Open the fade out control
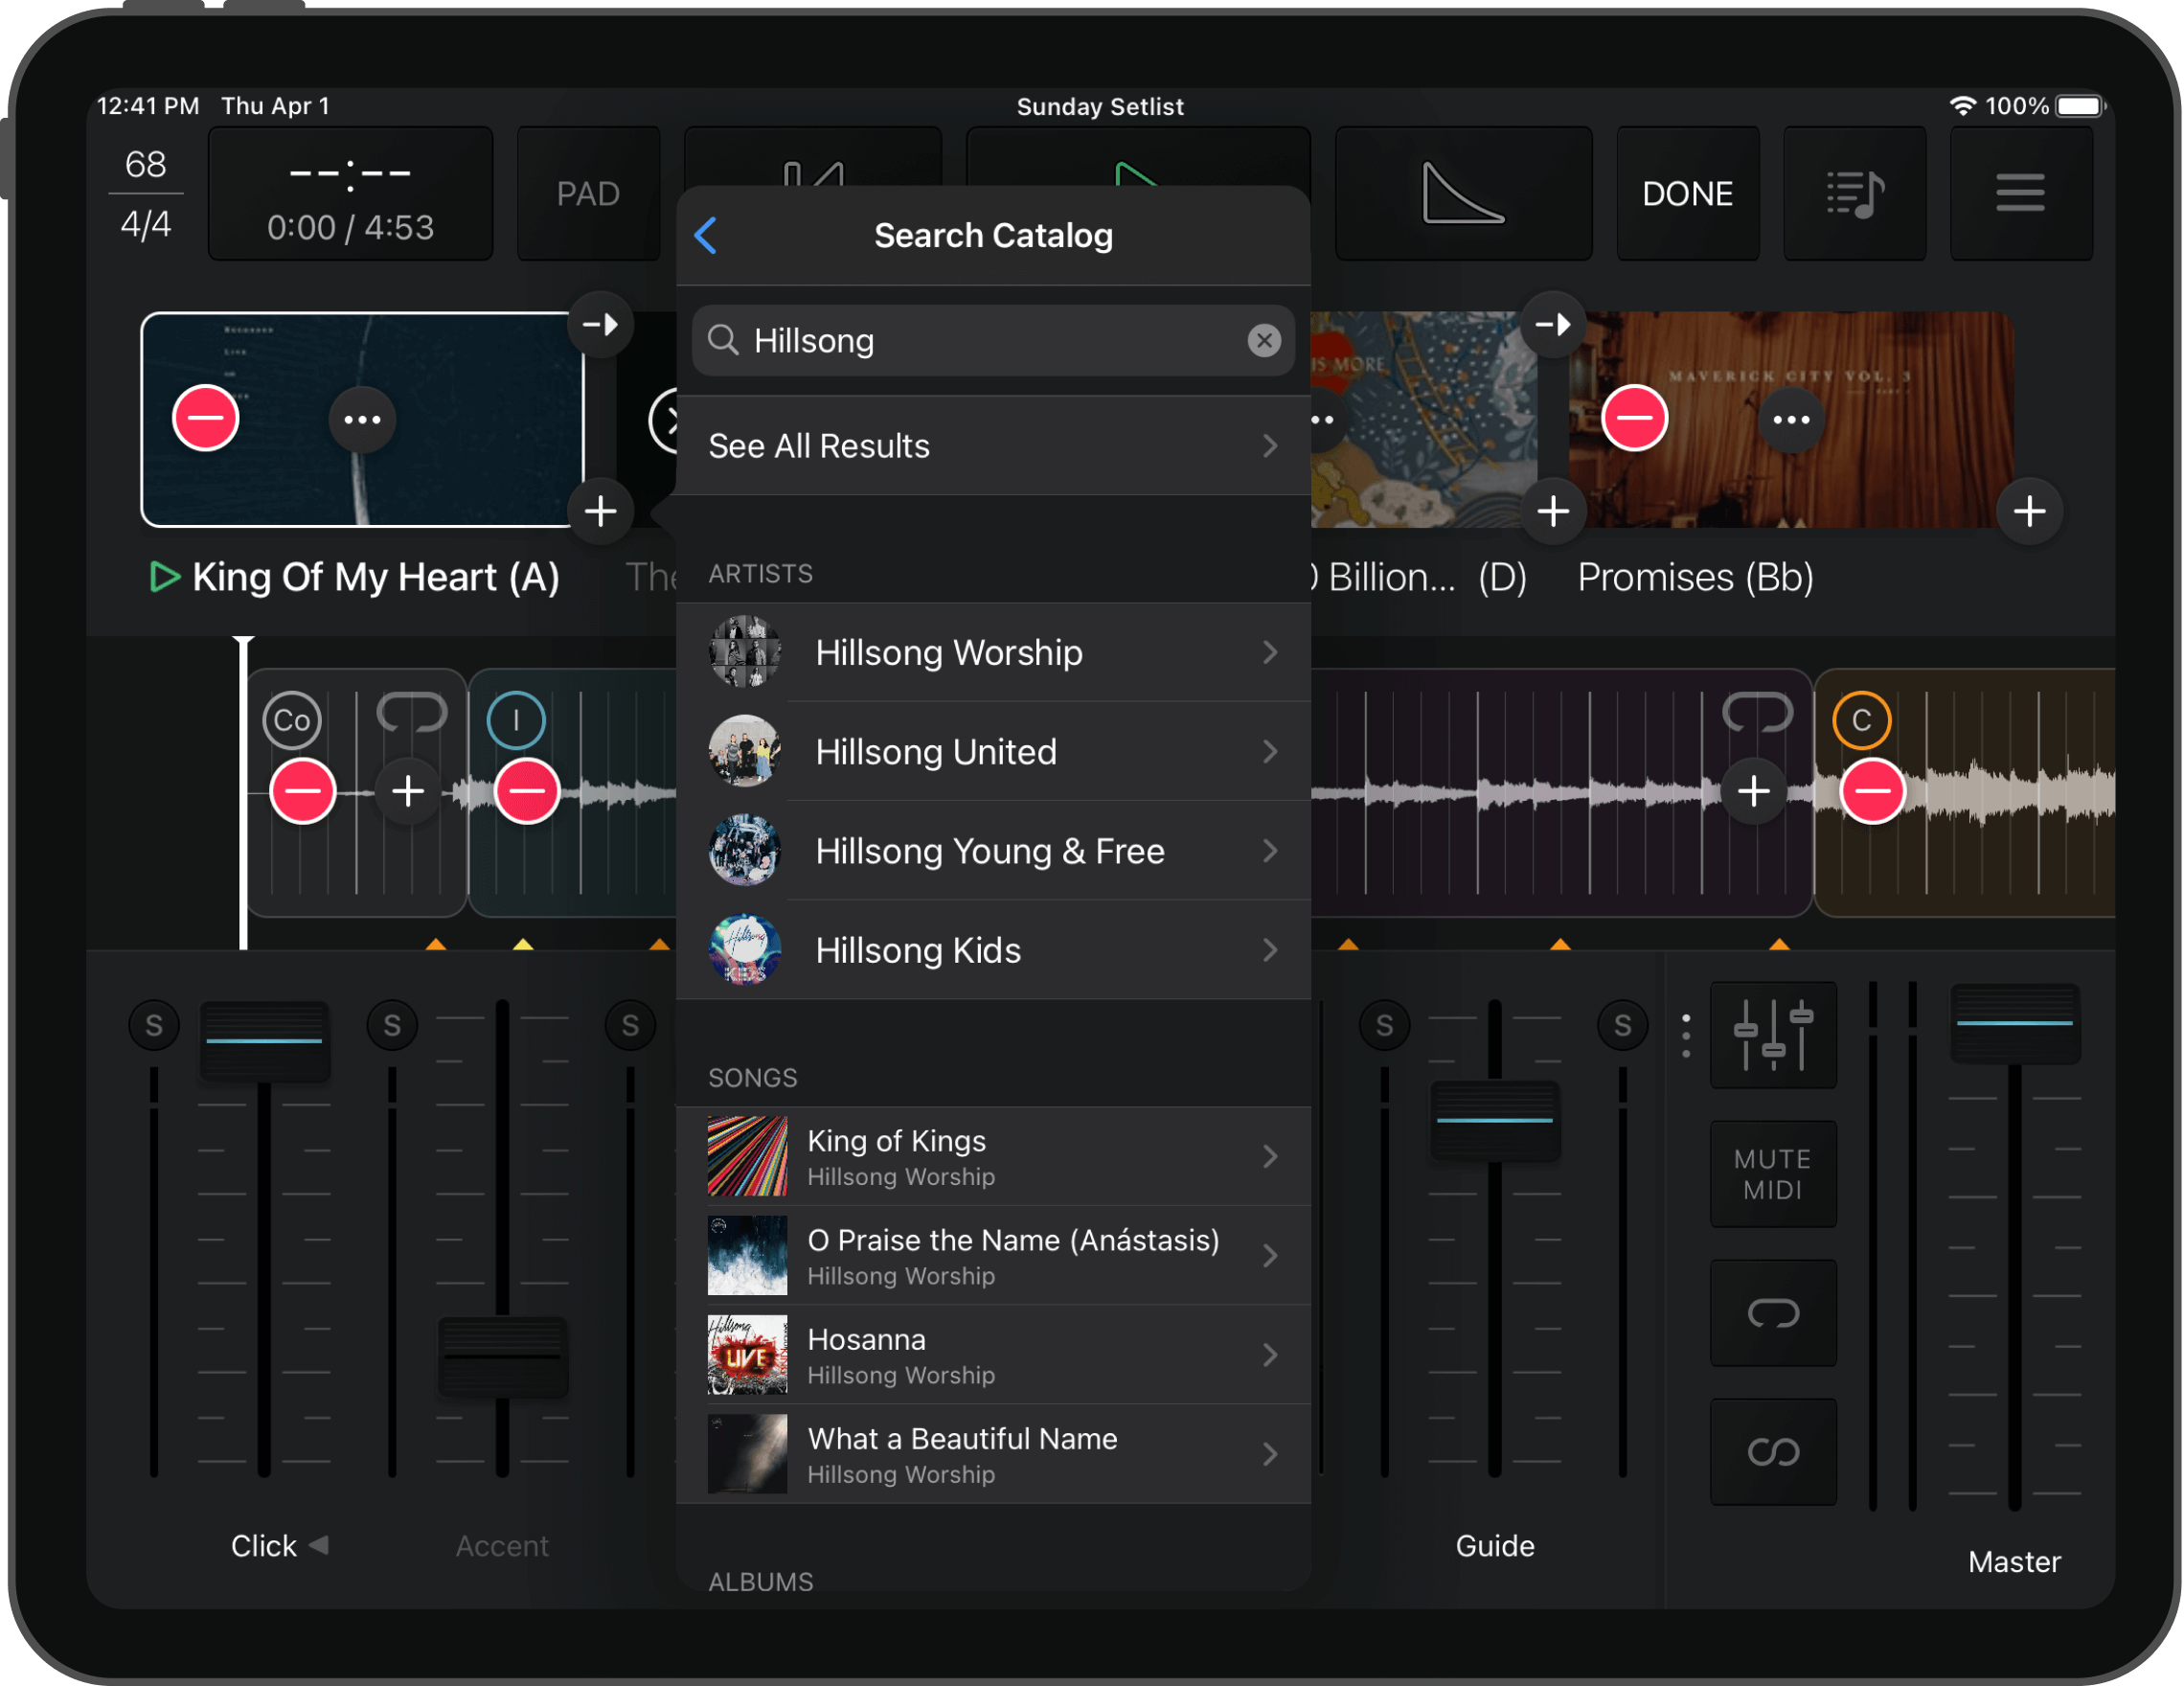 point(1463,193)
